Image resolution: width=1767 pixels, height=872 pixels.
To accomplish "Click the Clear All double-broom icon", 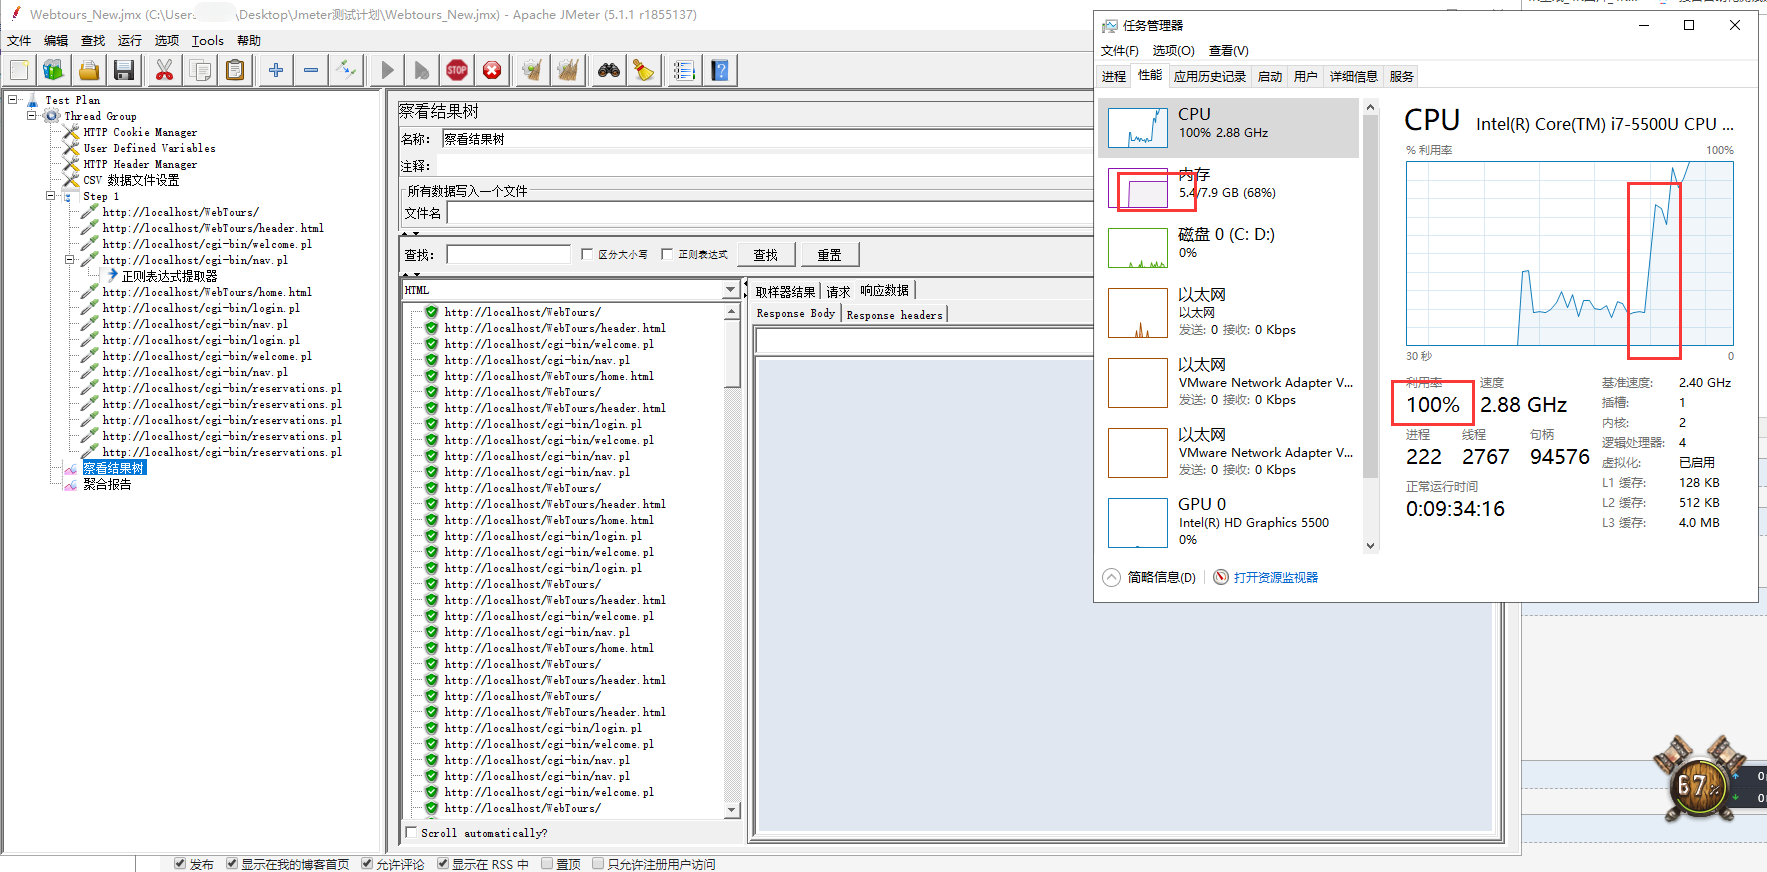I will pyautogui.click(x=568, y=70).
